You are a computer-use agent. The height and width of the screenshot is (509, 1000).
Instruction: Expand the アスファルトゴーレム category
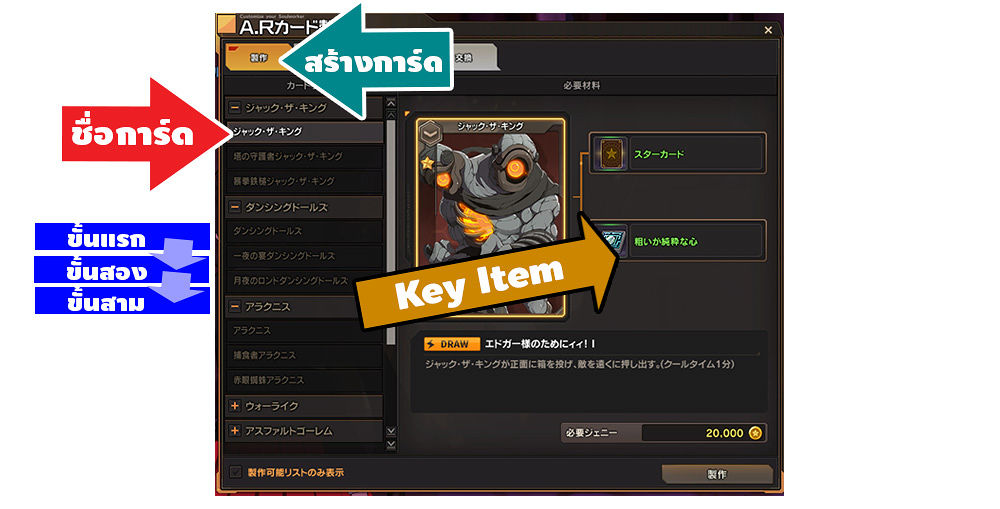235,431
